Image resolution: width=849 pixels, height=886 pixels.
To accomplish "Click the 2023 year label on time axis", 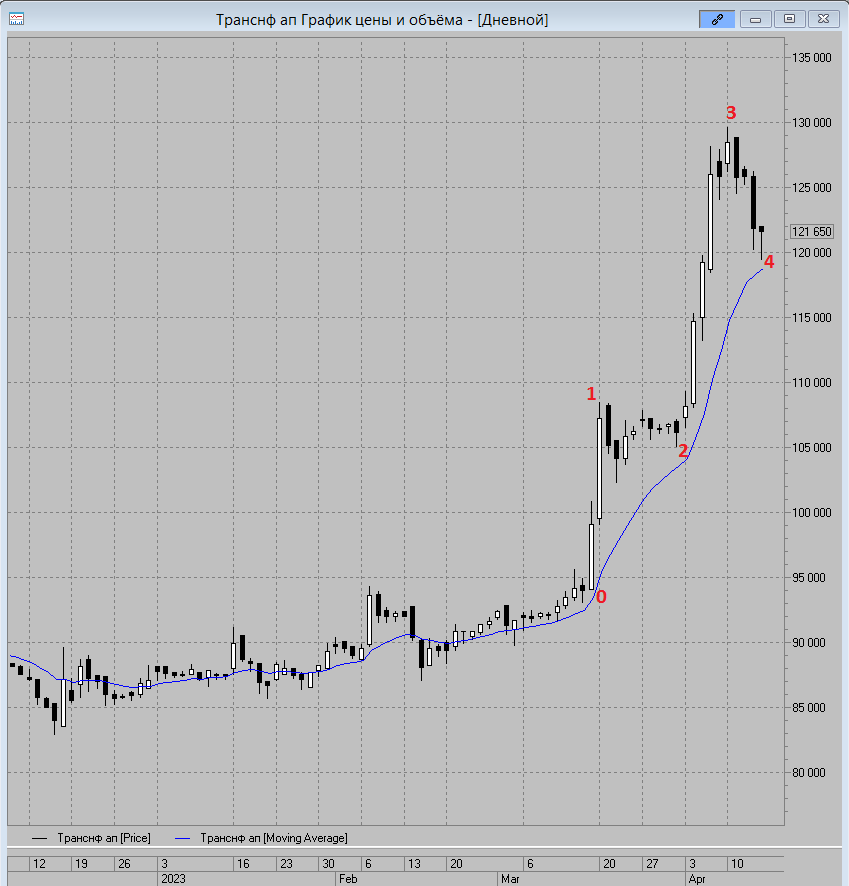I will point(173,879).
